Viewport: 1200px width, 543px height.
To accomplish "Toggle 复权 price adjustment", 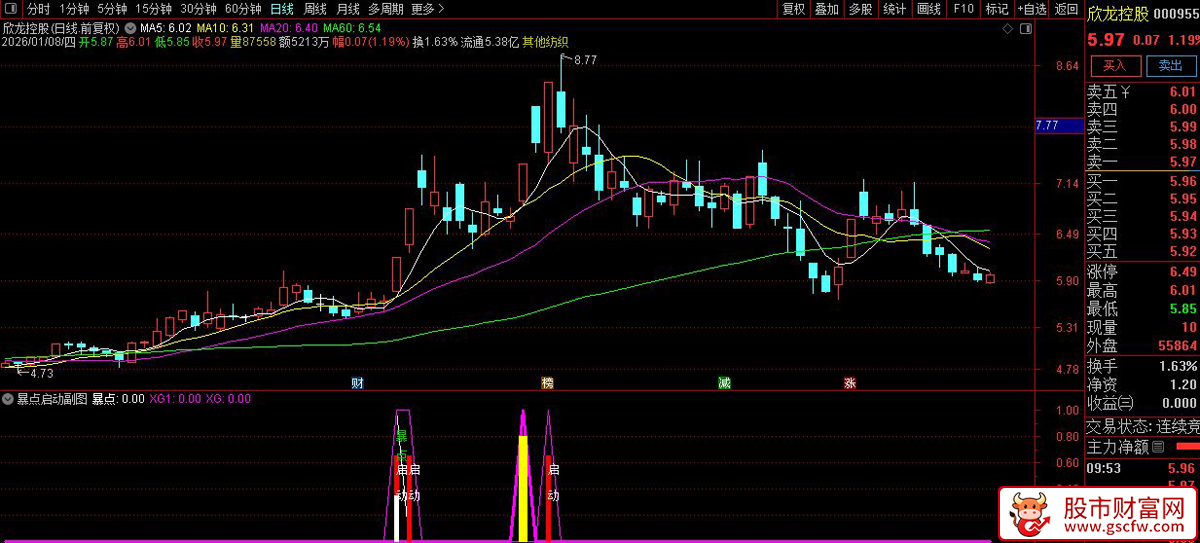I will coord(793,9).
